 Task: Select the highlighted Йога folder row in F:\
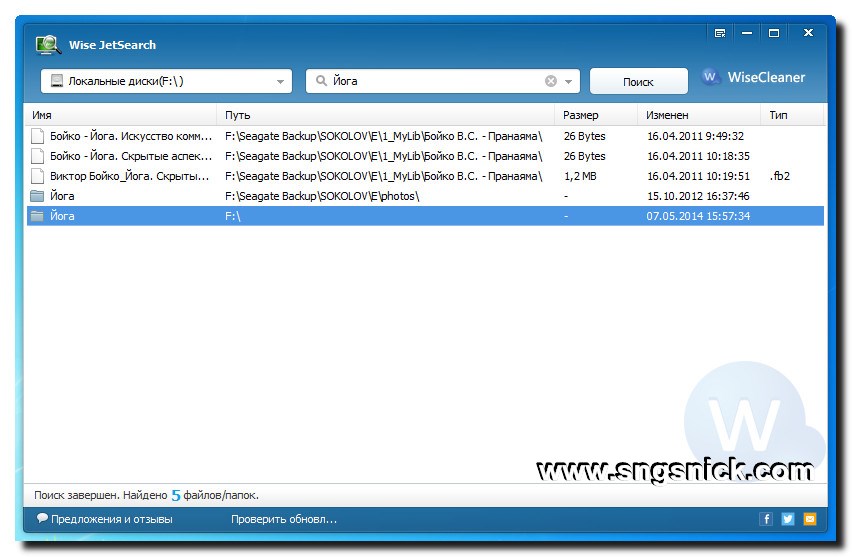click(x=425, y=216)
